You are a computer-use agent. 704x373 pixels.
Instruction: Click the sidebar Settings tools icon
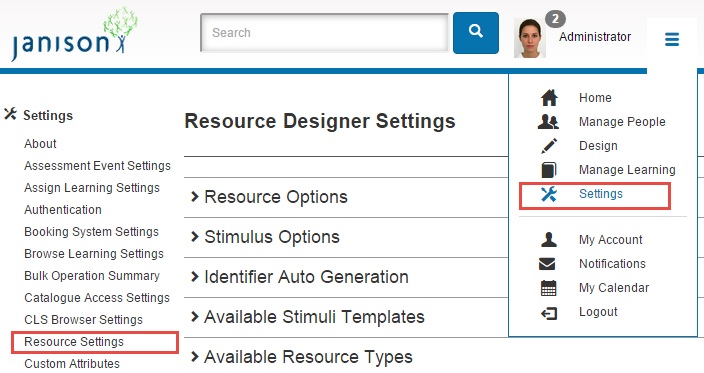[10, 114]
